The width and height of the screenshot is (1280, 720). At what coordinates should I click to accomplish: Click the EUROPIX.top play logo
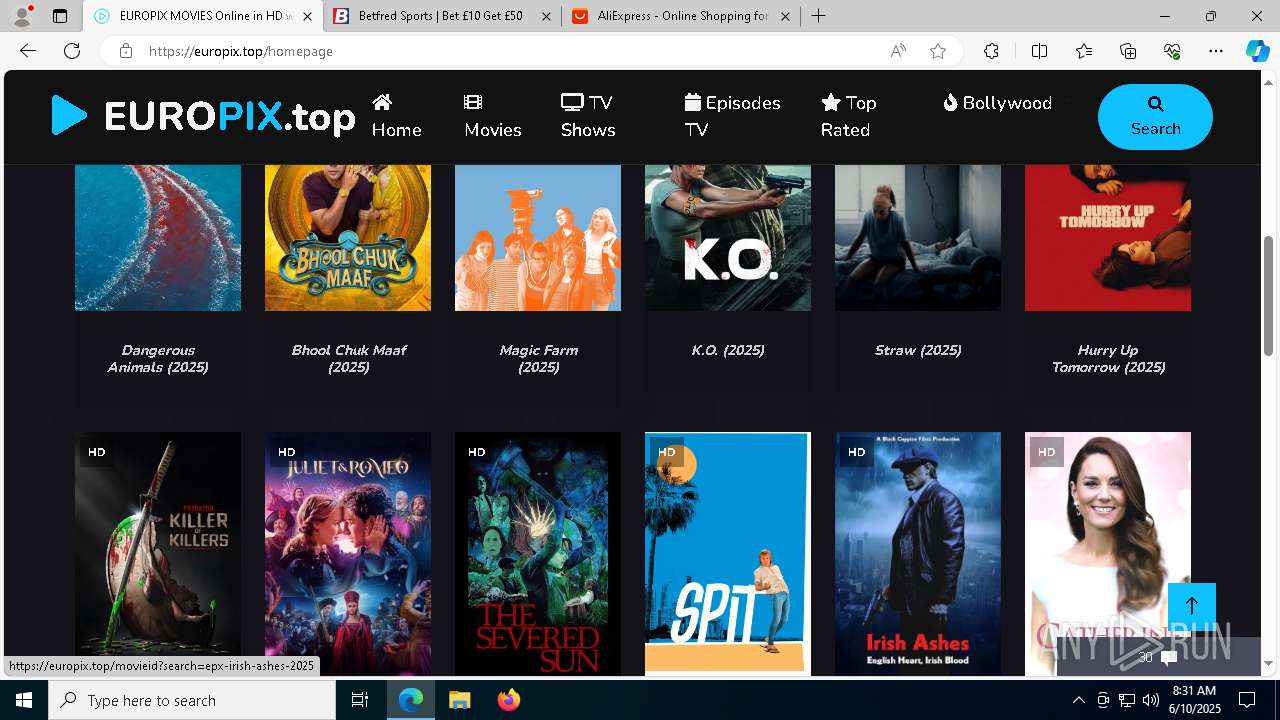pyautogui.click(x=203, y=116)
